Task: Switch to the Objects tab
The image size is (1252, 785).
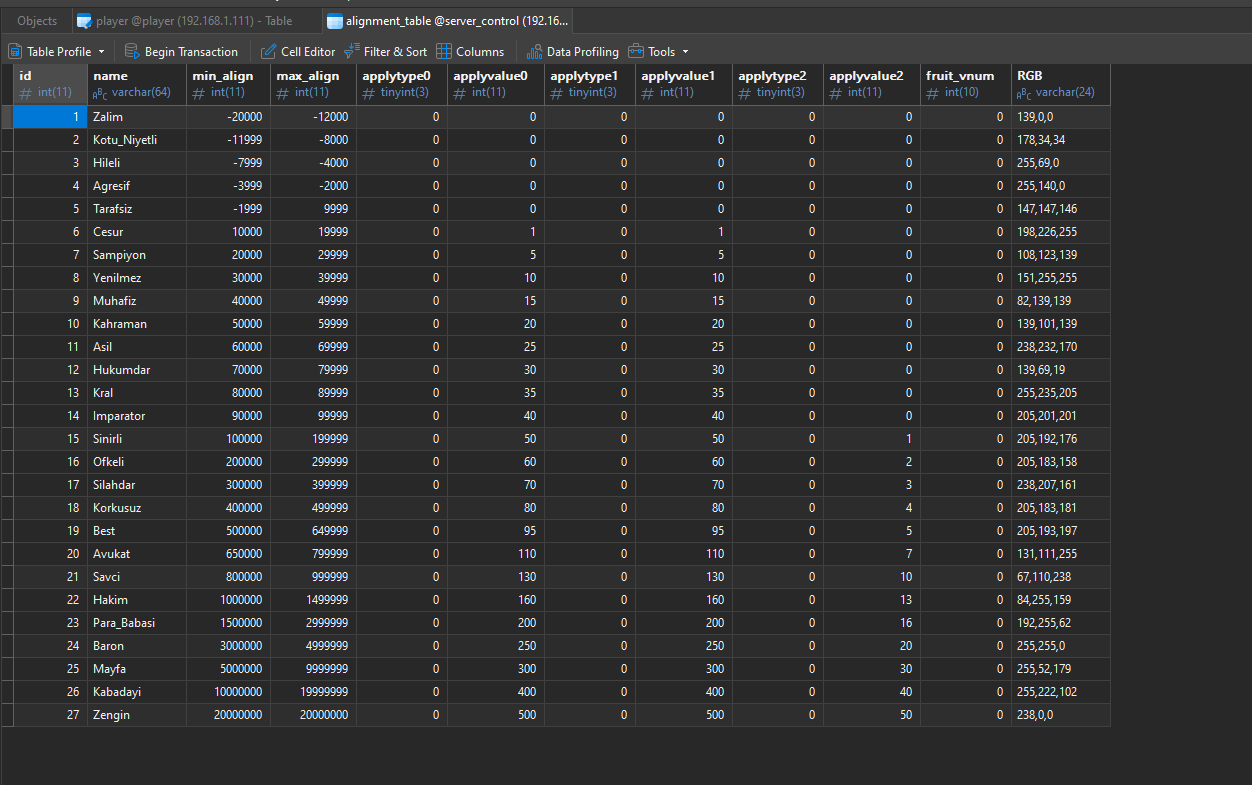Action: 37,21
